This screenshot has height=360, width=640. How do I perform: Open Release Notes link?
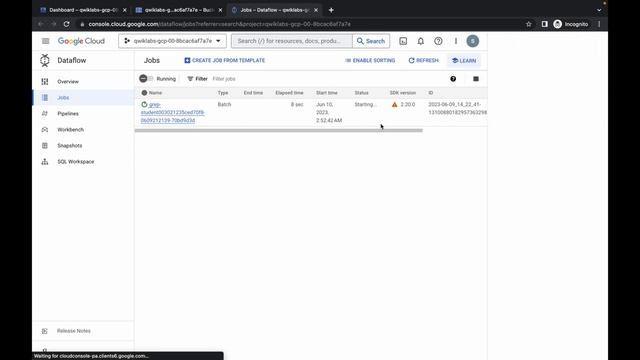(x=73, y=331)
